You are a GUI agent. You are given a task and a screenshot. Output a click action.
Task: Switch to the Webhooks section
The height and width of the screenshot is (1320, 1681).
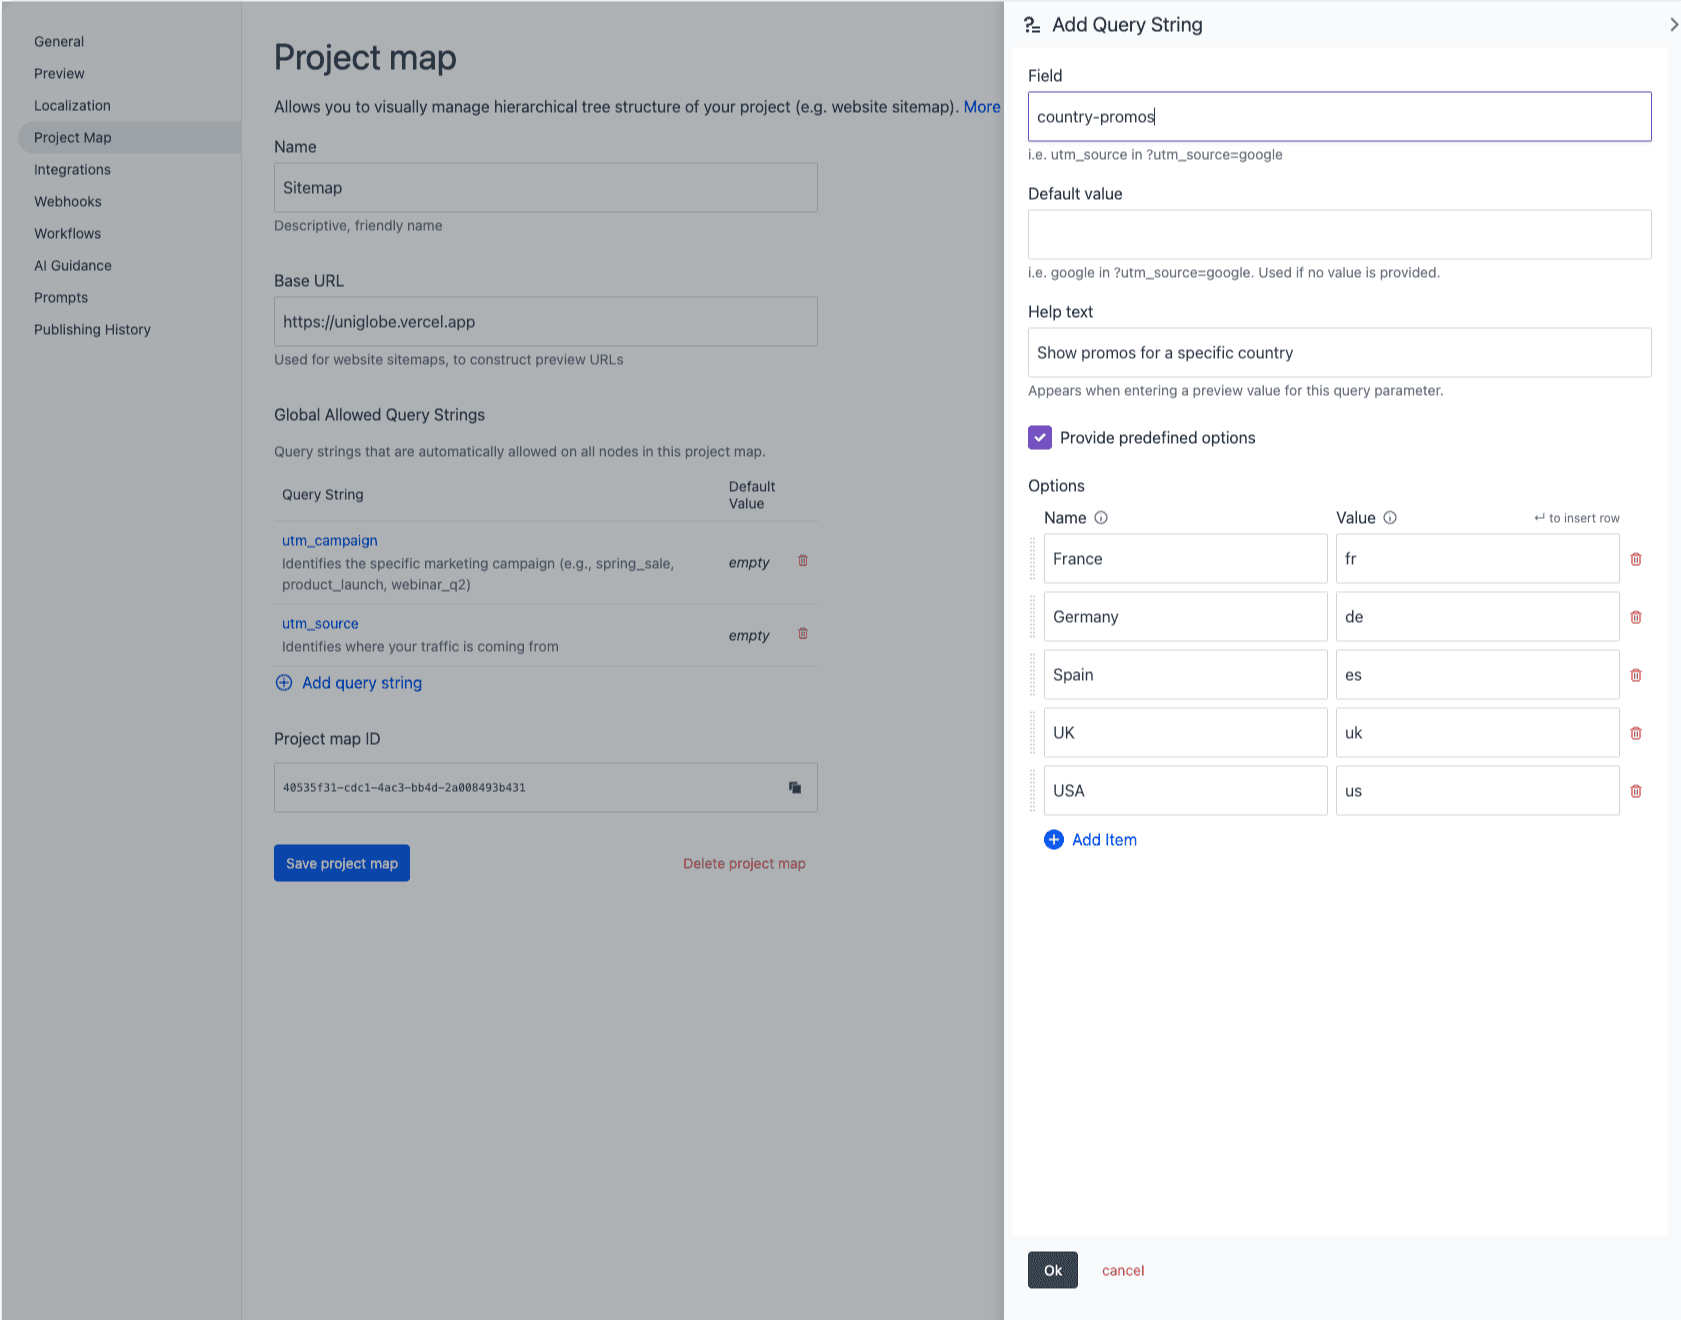click(67, 201)
